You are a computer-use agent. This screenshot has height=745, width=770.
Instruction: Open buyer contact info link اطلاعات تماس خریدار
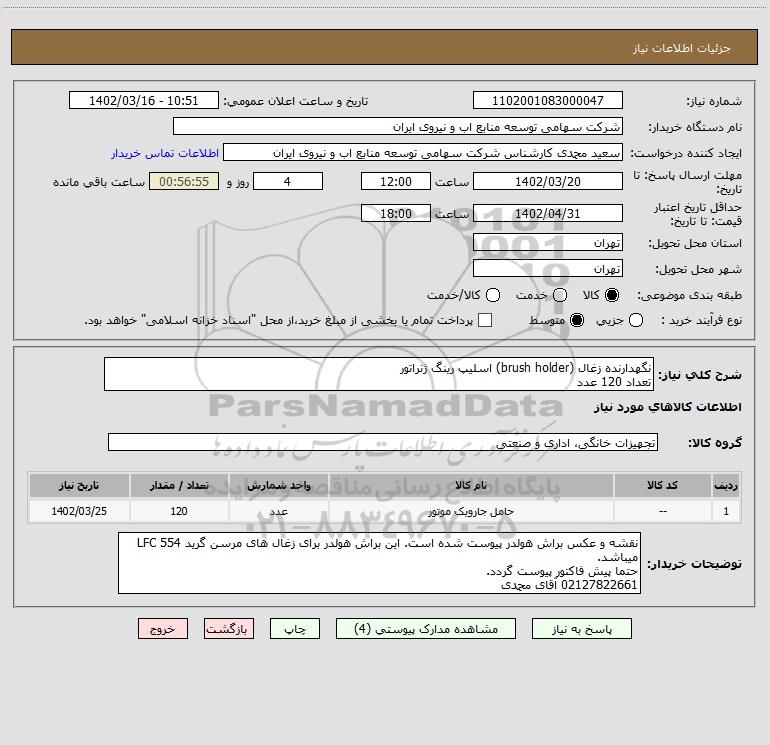tap(165, 153)
